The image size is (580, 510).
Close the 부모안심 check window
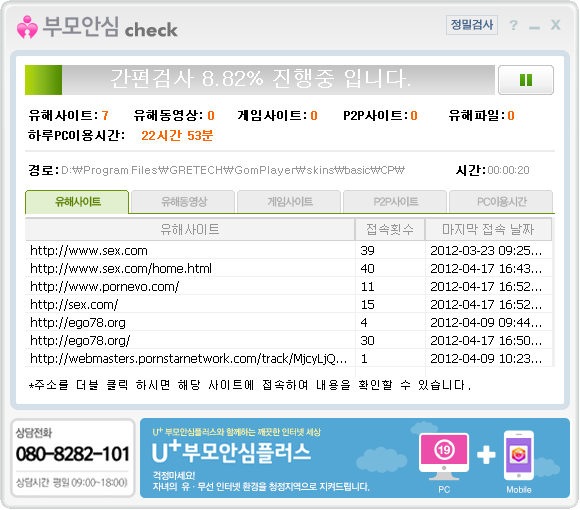555,25
